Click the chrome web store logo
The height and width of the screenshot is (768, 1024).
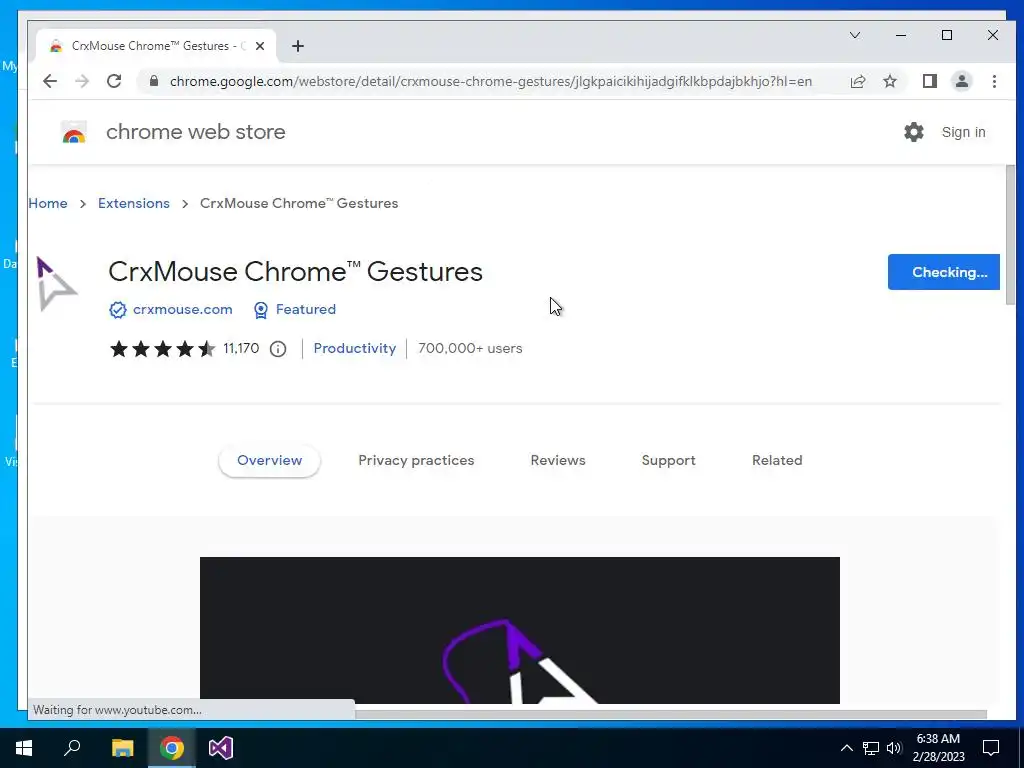74,133
